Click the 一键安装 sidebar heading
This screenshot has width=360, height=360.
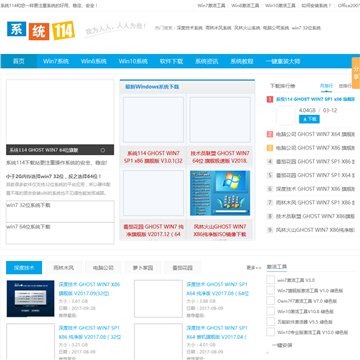point(282,345)
